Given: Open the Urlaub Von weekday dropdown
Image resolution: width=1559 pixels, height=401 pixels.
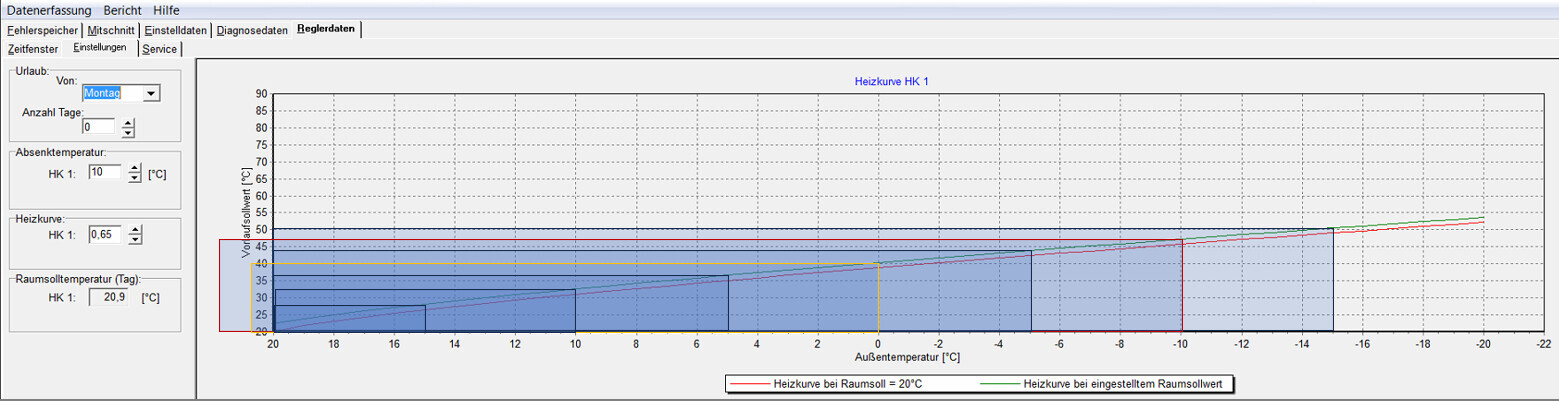Looking at the screenshot, I should click(151, 93).
